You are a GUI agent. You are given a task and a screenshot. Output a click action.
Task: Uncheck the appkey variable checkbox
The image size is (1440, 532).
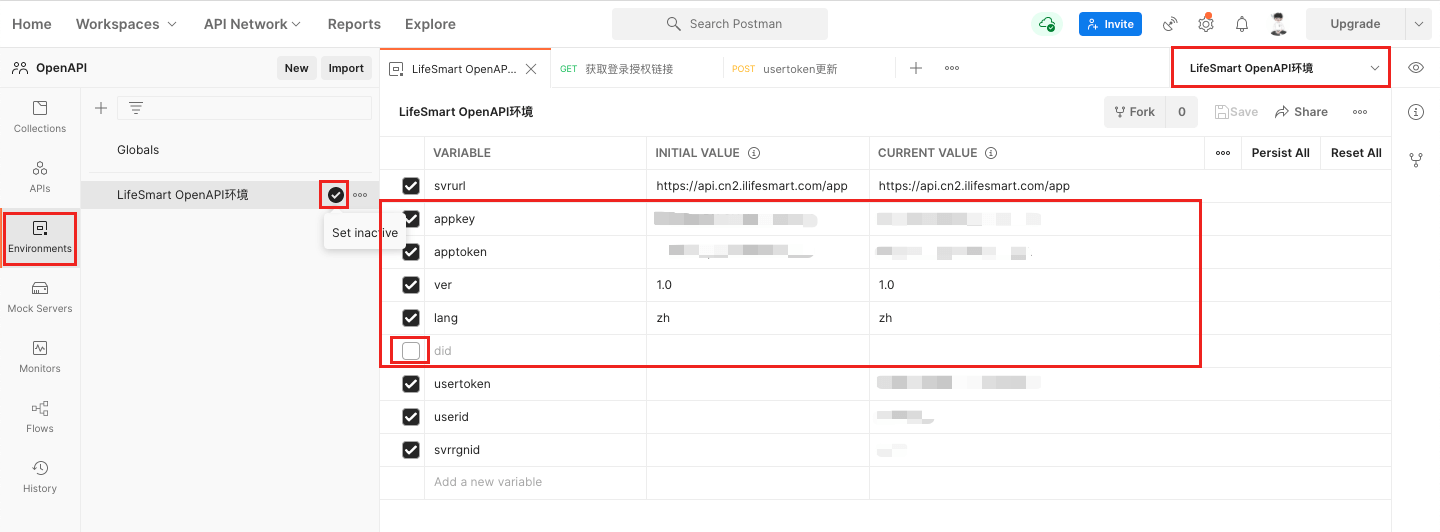tap(411, 219)
